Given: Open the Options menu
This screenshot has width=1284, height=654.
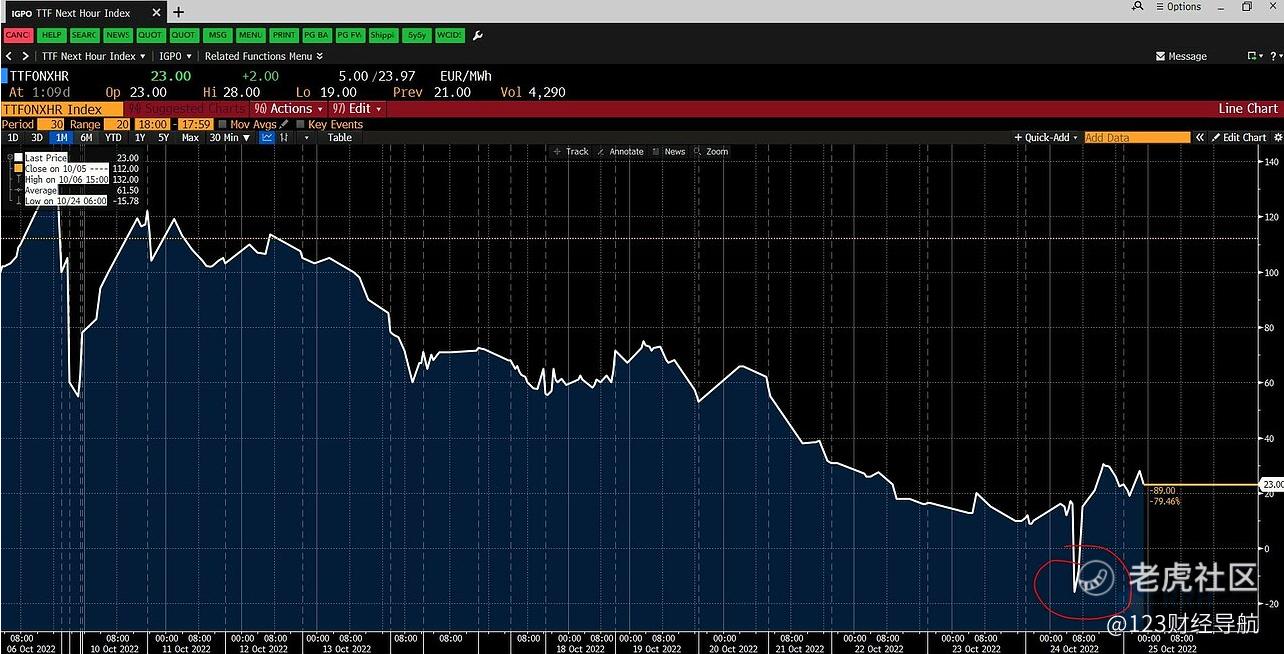Looking at the screenshot, I should [1178, 7].
